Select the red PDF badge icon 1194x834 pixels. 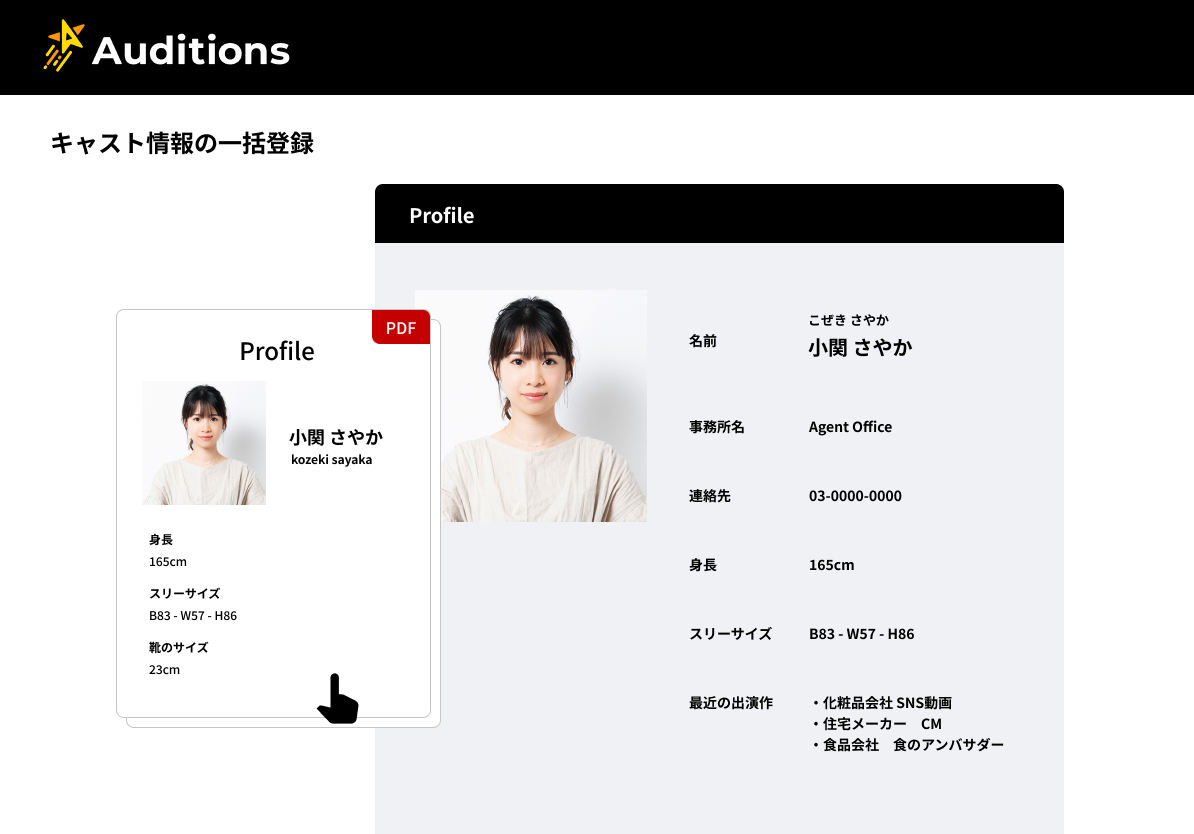point(401,327)
